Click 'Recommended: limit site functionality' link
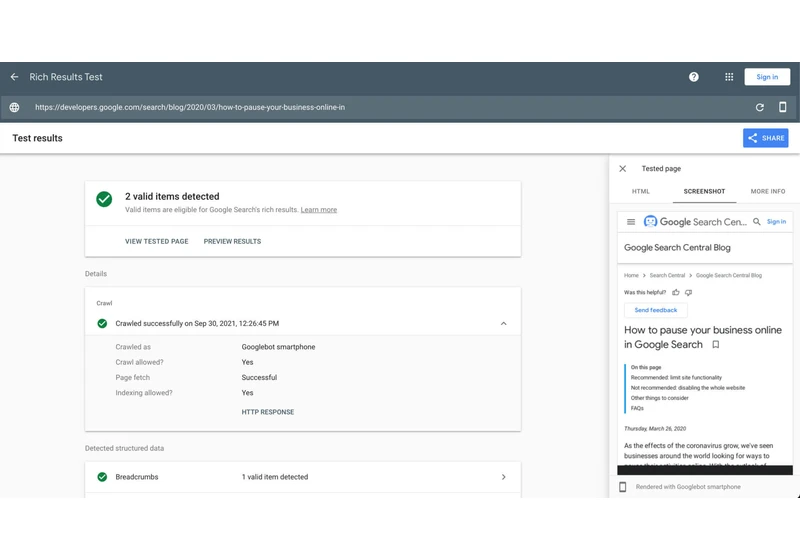This screenshot has width=800, height=560. tap(676, 377)
